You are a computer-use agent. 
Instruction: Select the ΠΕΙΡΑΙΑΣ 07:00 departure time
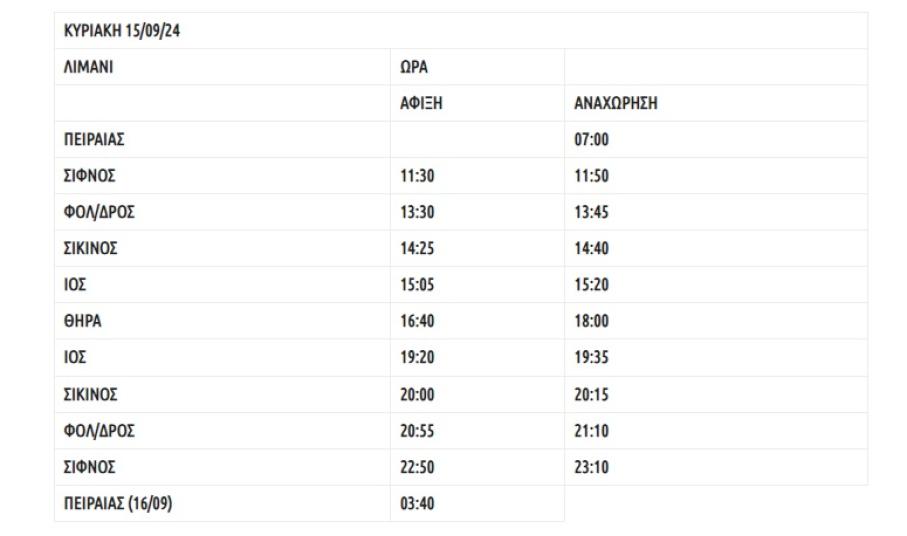click(x=590, y=140)
